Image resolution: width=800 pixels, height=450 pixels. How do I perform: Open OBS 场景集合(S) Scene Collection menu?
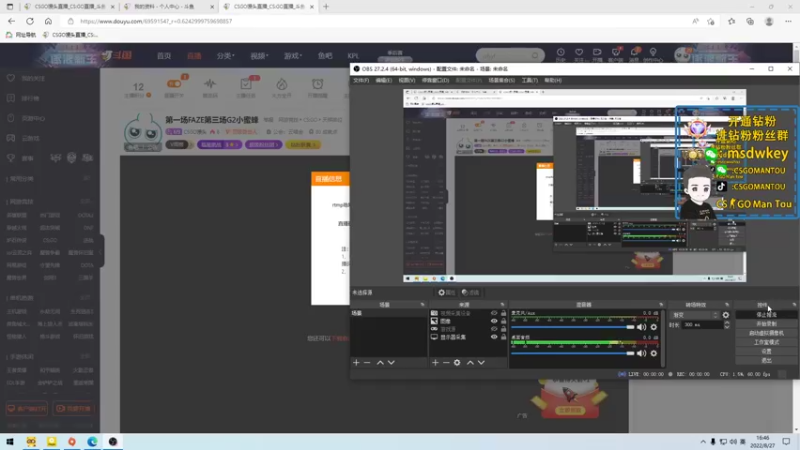(502, 80)
